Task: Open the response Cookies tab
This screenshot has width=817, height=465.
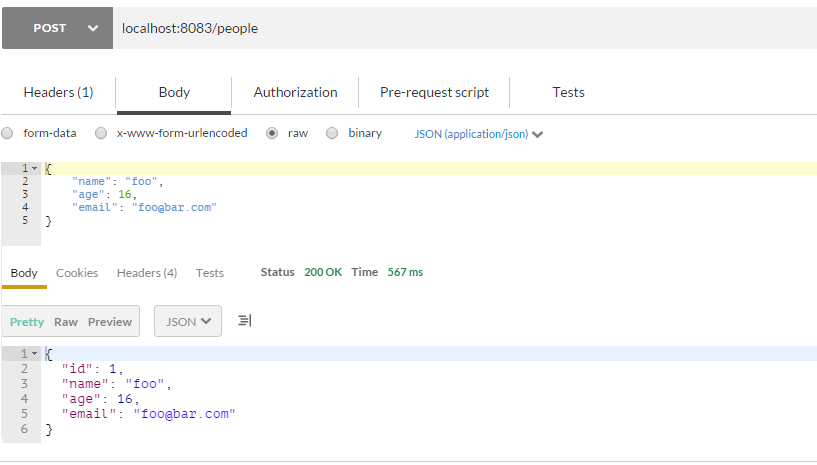Action: (x=77, y=273)
